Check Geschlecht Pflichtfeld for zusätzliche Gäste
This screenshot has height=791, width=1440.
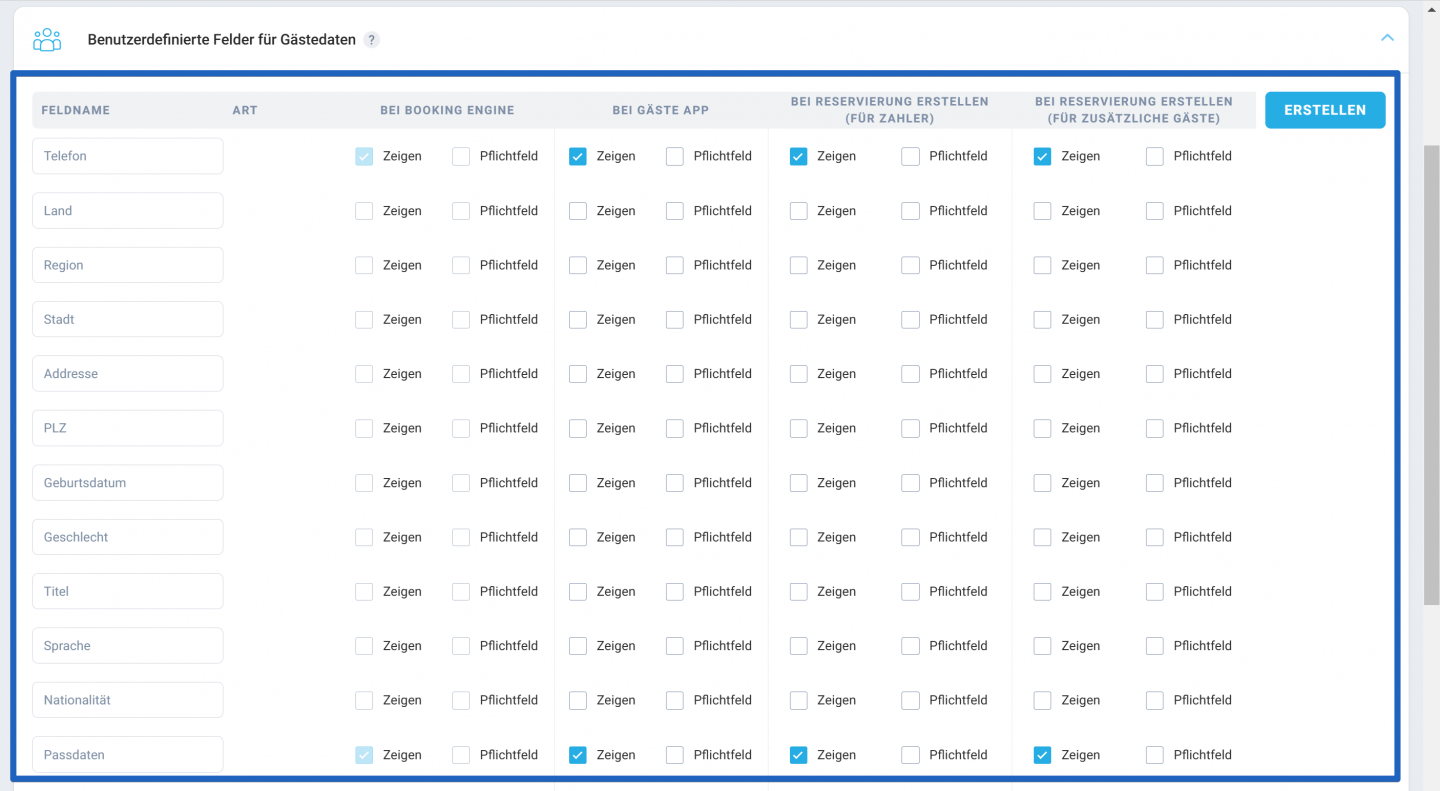(1155, 537)
